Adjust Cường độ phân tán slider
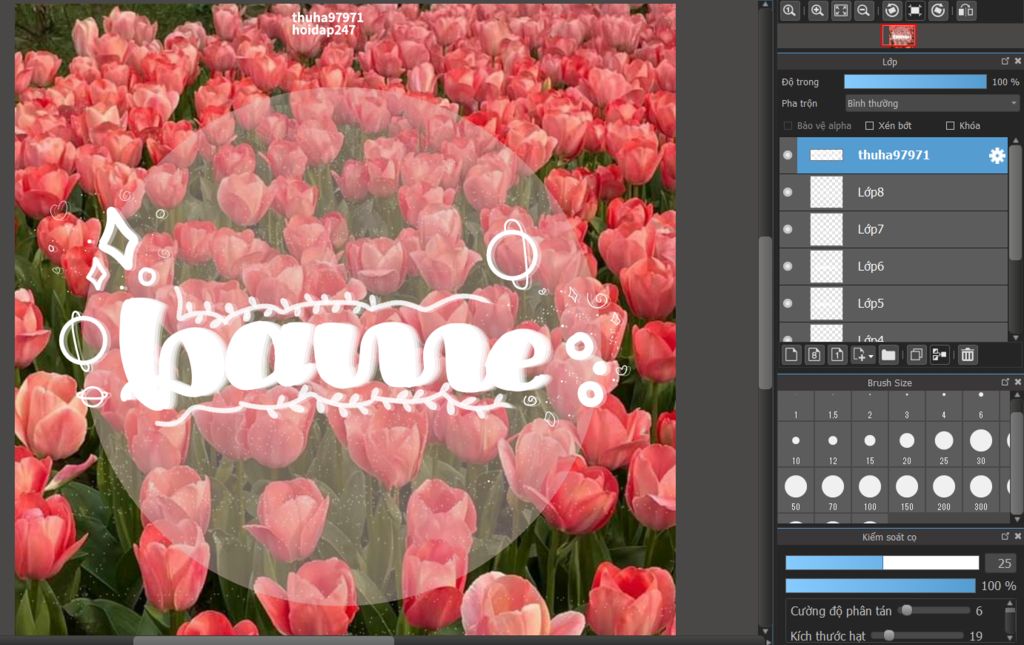This screenshot has height=645, width=1024. [x=934, y=610]
